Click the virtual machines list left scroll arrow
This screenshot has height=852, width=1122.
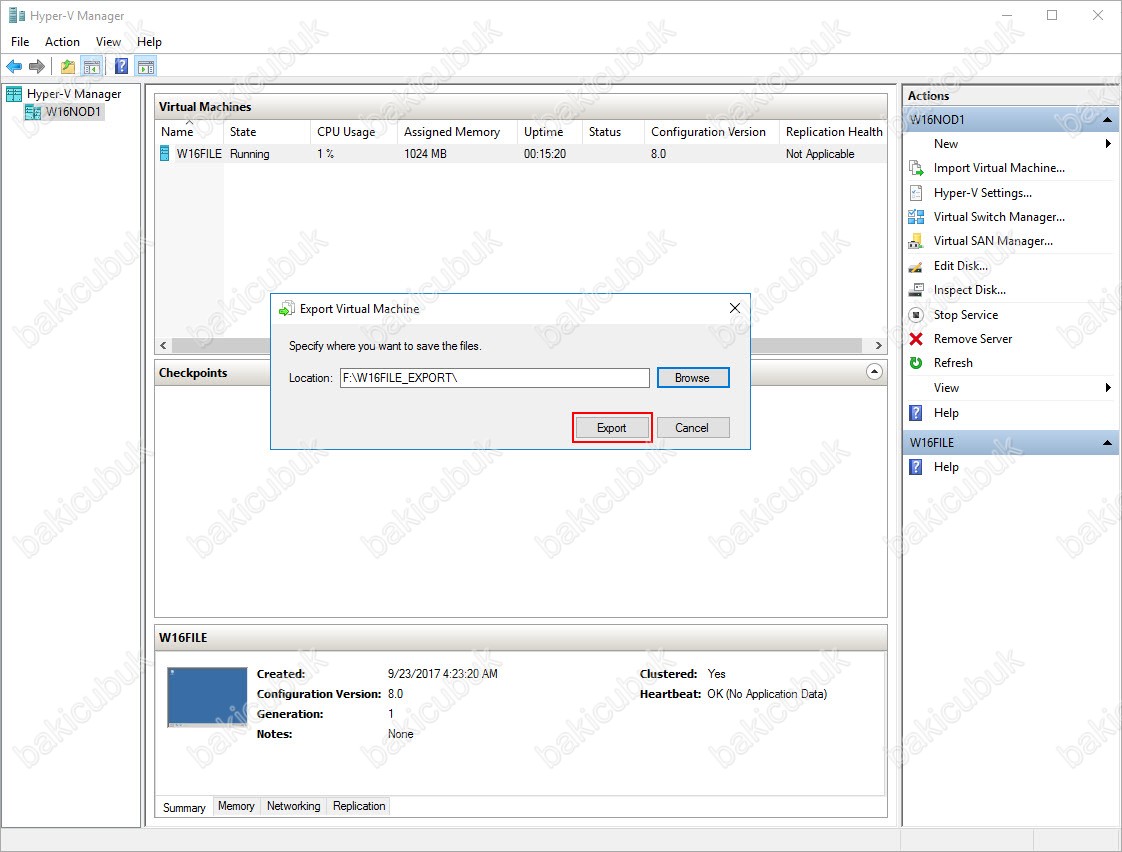click(163, 346)
